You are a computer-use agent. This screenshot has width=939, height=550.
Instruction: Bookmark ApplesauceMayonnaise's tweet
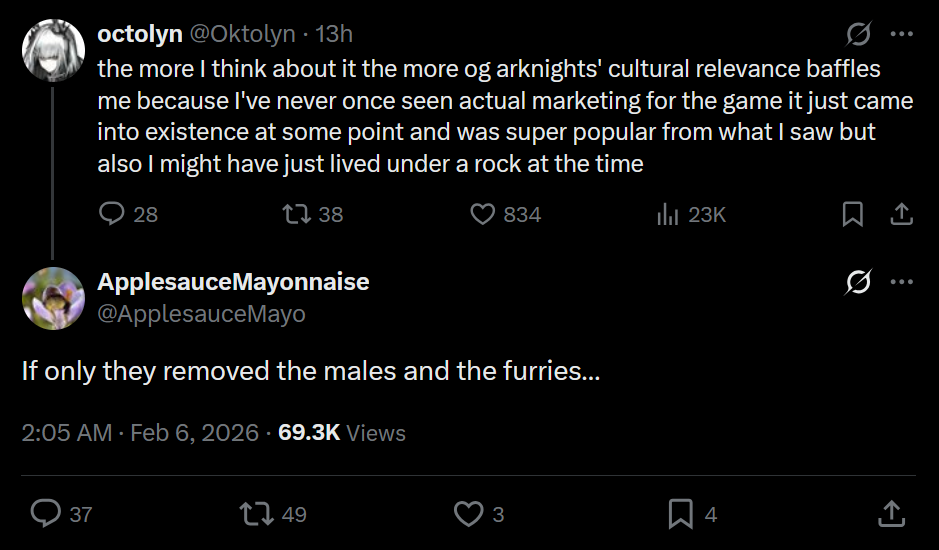click(x=680, y=514)
